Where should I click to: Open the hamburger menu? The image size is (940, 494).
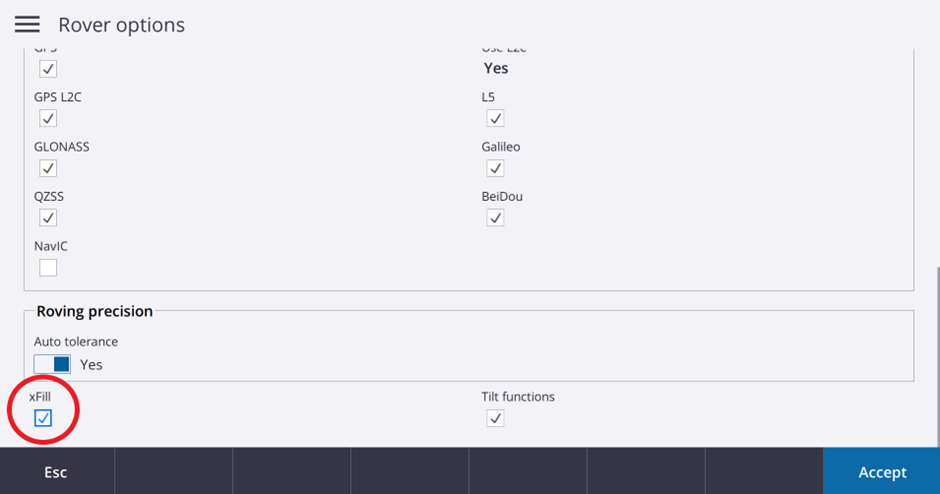pos(27,25)
